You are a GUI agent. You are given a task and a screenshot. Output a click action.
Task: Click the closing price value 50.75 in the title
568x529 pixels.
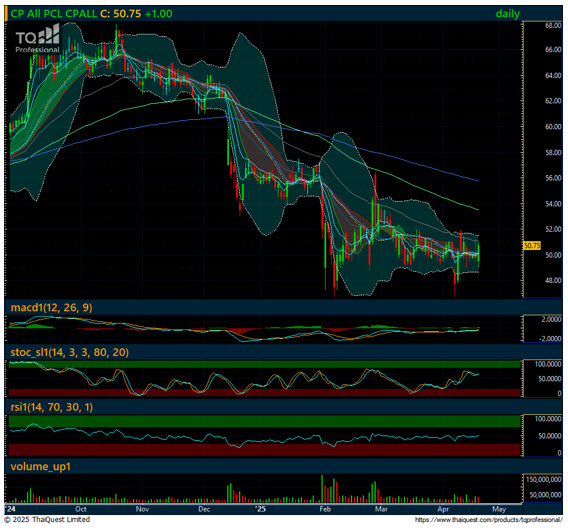[127, 14]
